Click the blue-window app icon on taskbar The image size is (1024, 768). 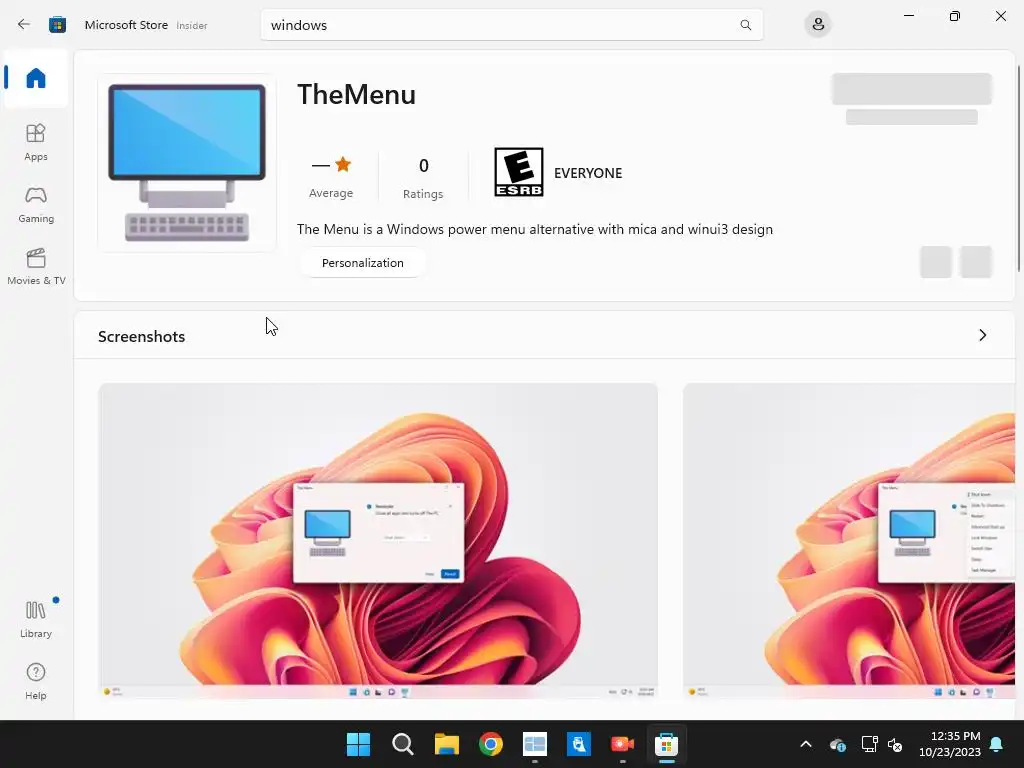(x=534, y=744)
